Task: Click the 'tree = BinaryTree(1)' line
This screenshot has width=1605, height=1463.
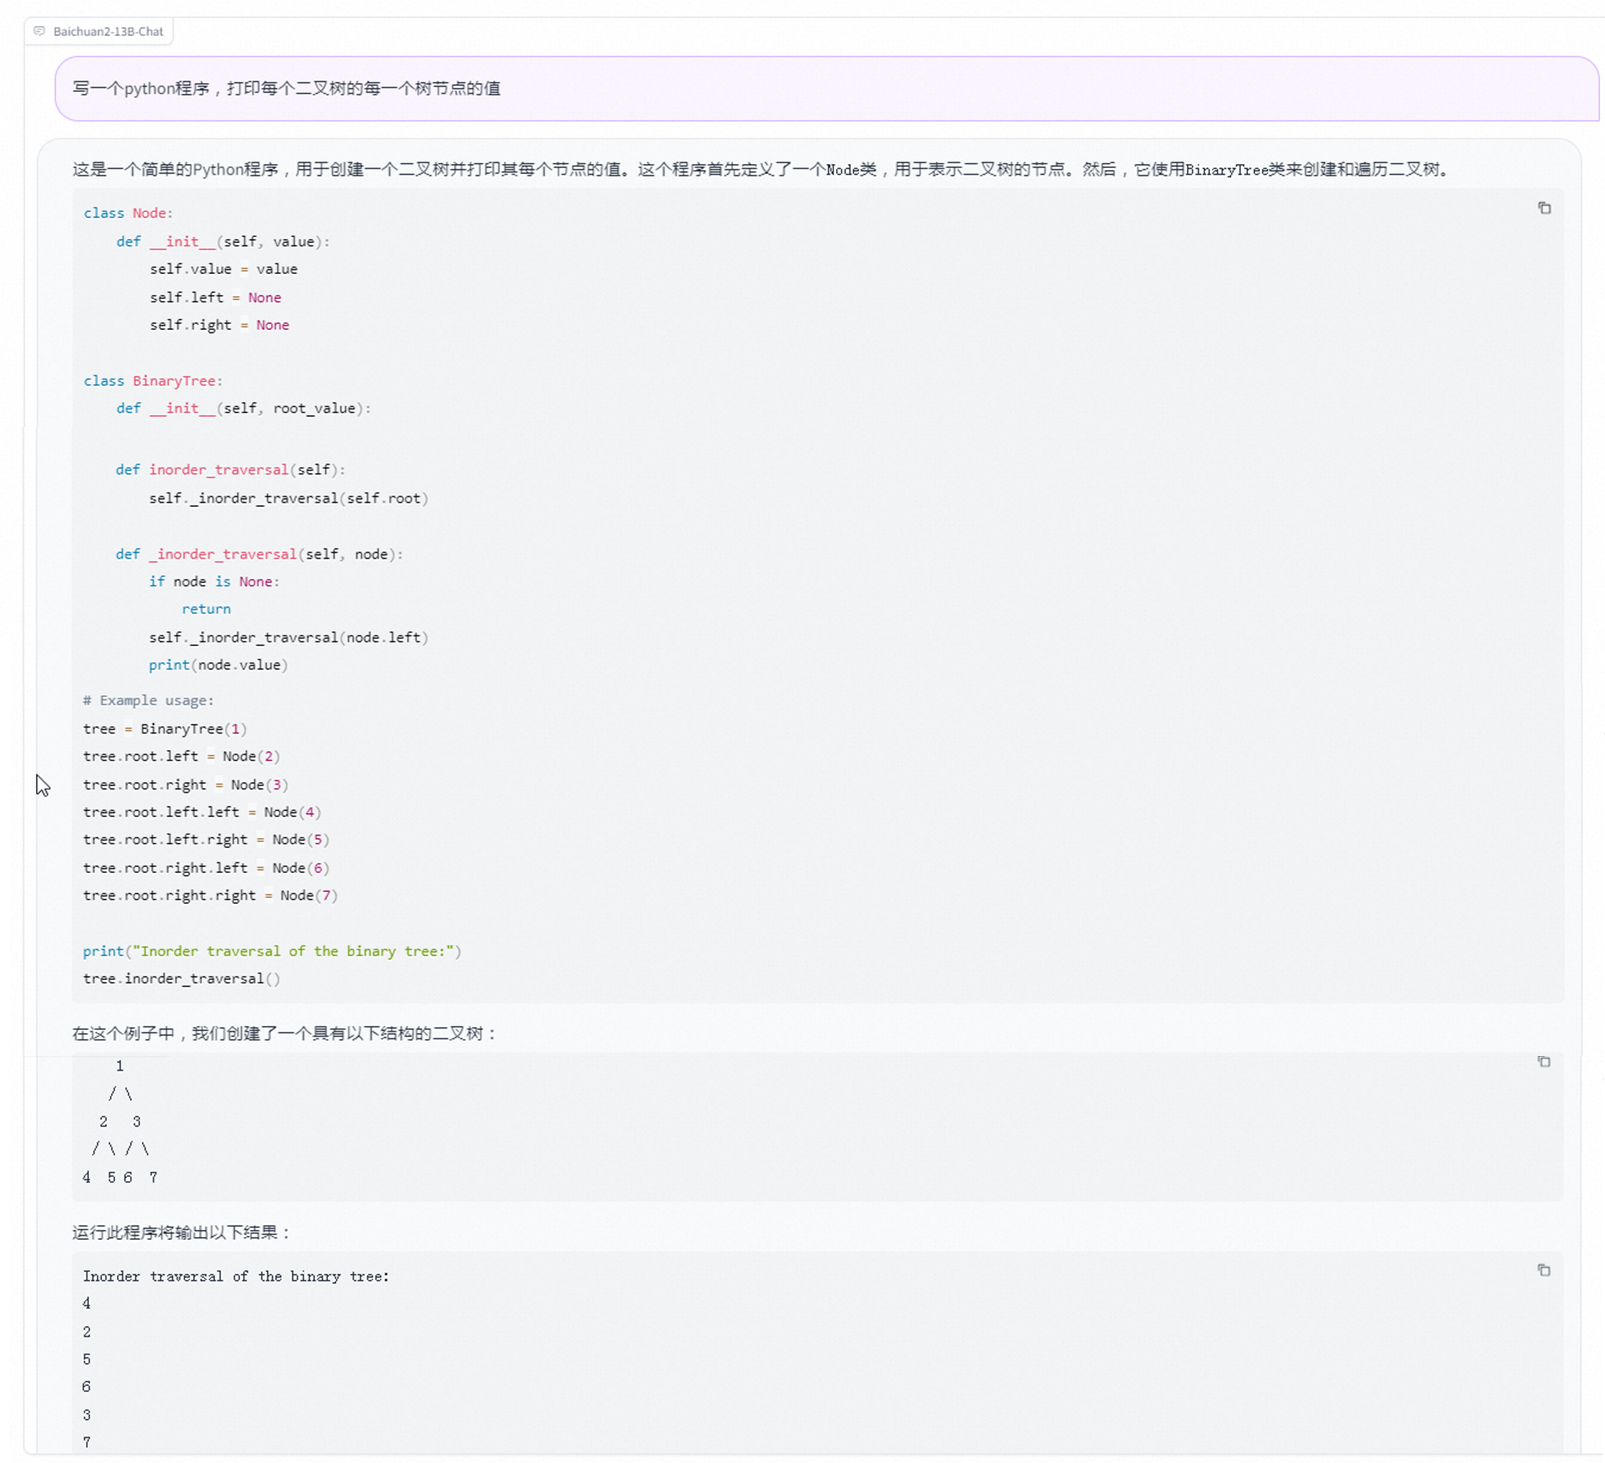Action: pyautogui.click(x=165, y=729)
